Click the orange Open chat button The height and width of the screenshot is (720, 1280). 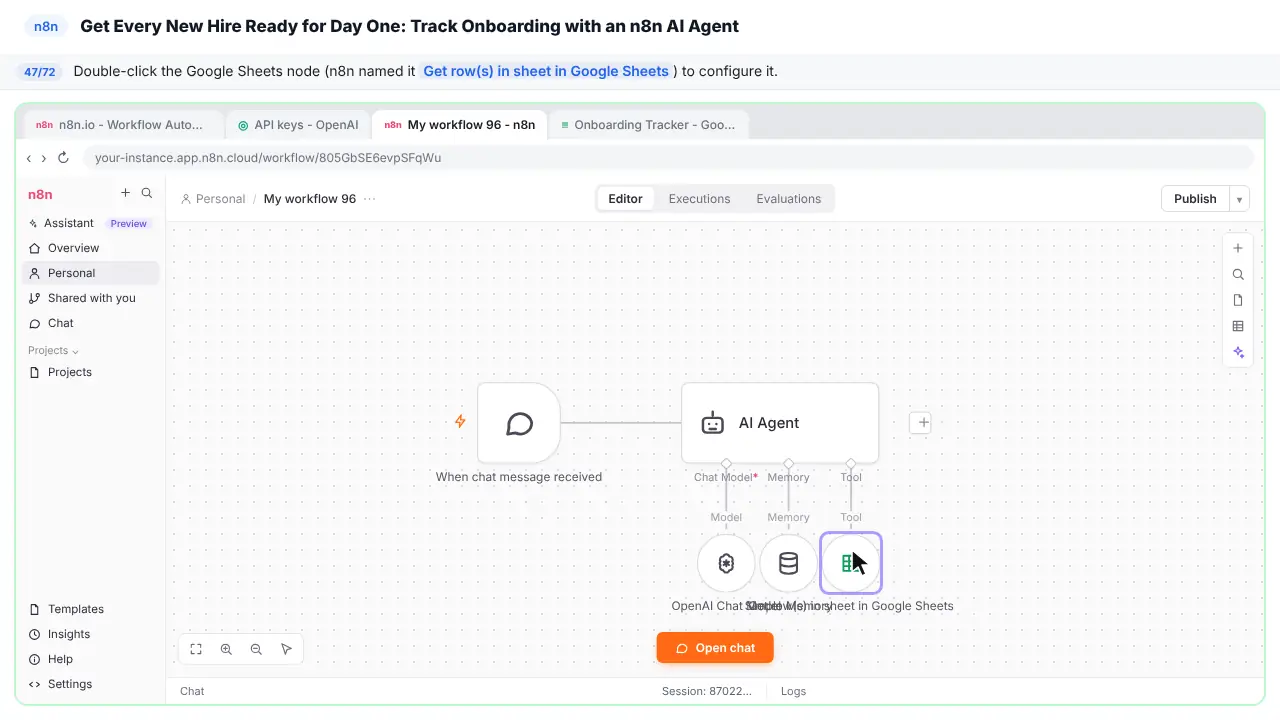point(715,648)
